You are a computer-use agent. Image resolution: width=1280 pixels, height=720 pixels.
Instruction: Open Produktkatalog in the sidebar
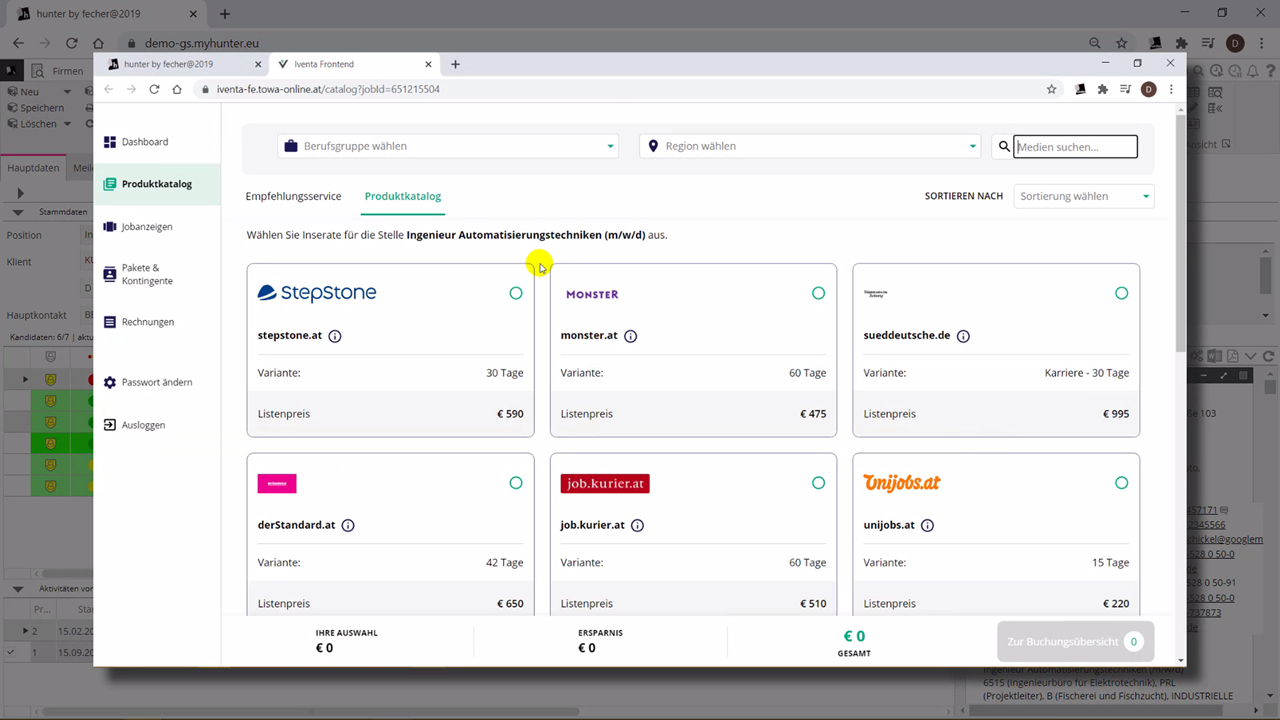(x=157, y=184)
